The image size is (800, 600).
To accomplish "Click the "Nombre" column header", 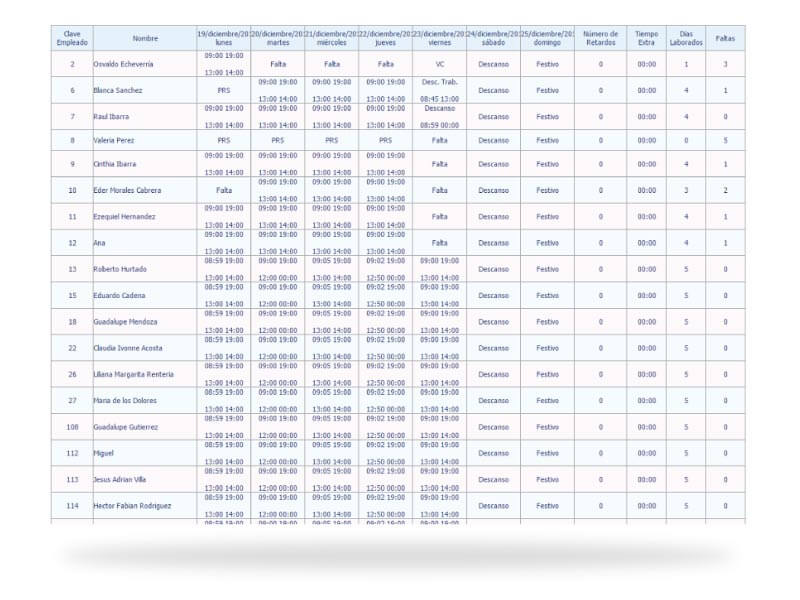I will point(145,38).
